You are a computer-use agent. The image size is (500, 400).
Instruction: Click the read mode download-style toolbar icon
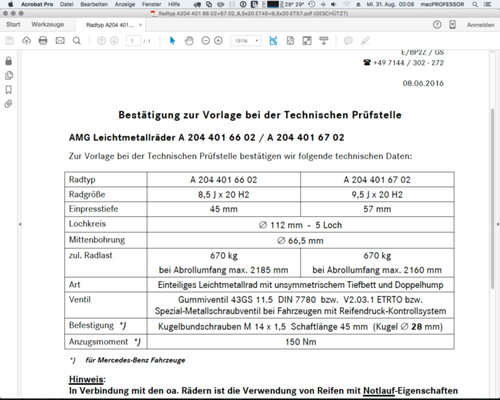pyautogui.click(x=324, y=41)
